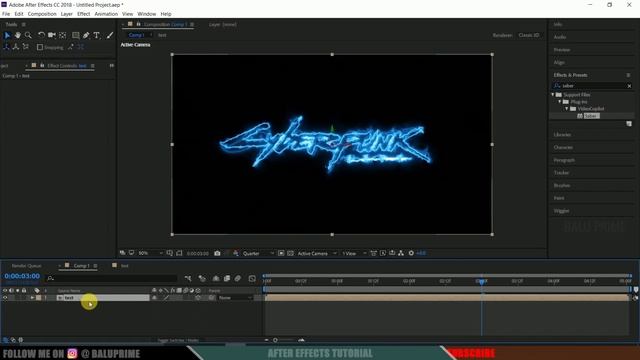Click the Reset Exposure icon in viewer footer
Screen dimensions: 640x360
tap(411, 253)
